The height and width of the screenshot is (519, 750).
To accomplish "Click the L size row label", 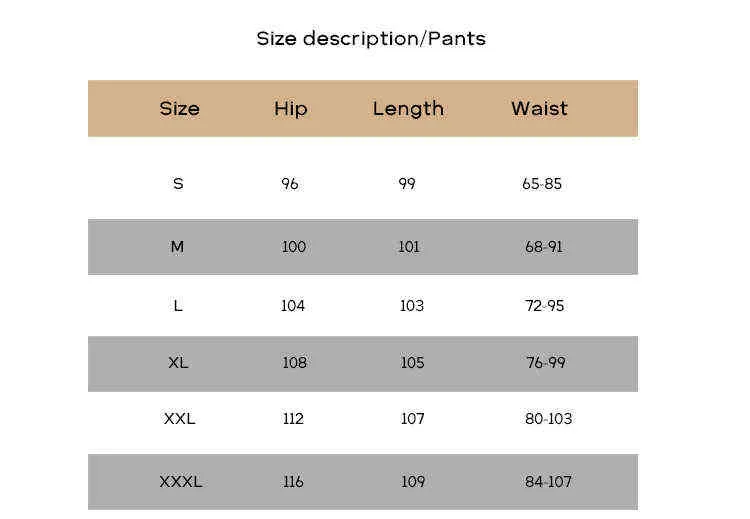I will [x=178, y=306].
